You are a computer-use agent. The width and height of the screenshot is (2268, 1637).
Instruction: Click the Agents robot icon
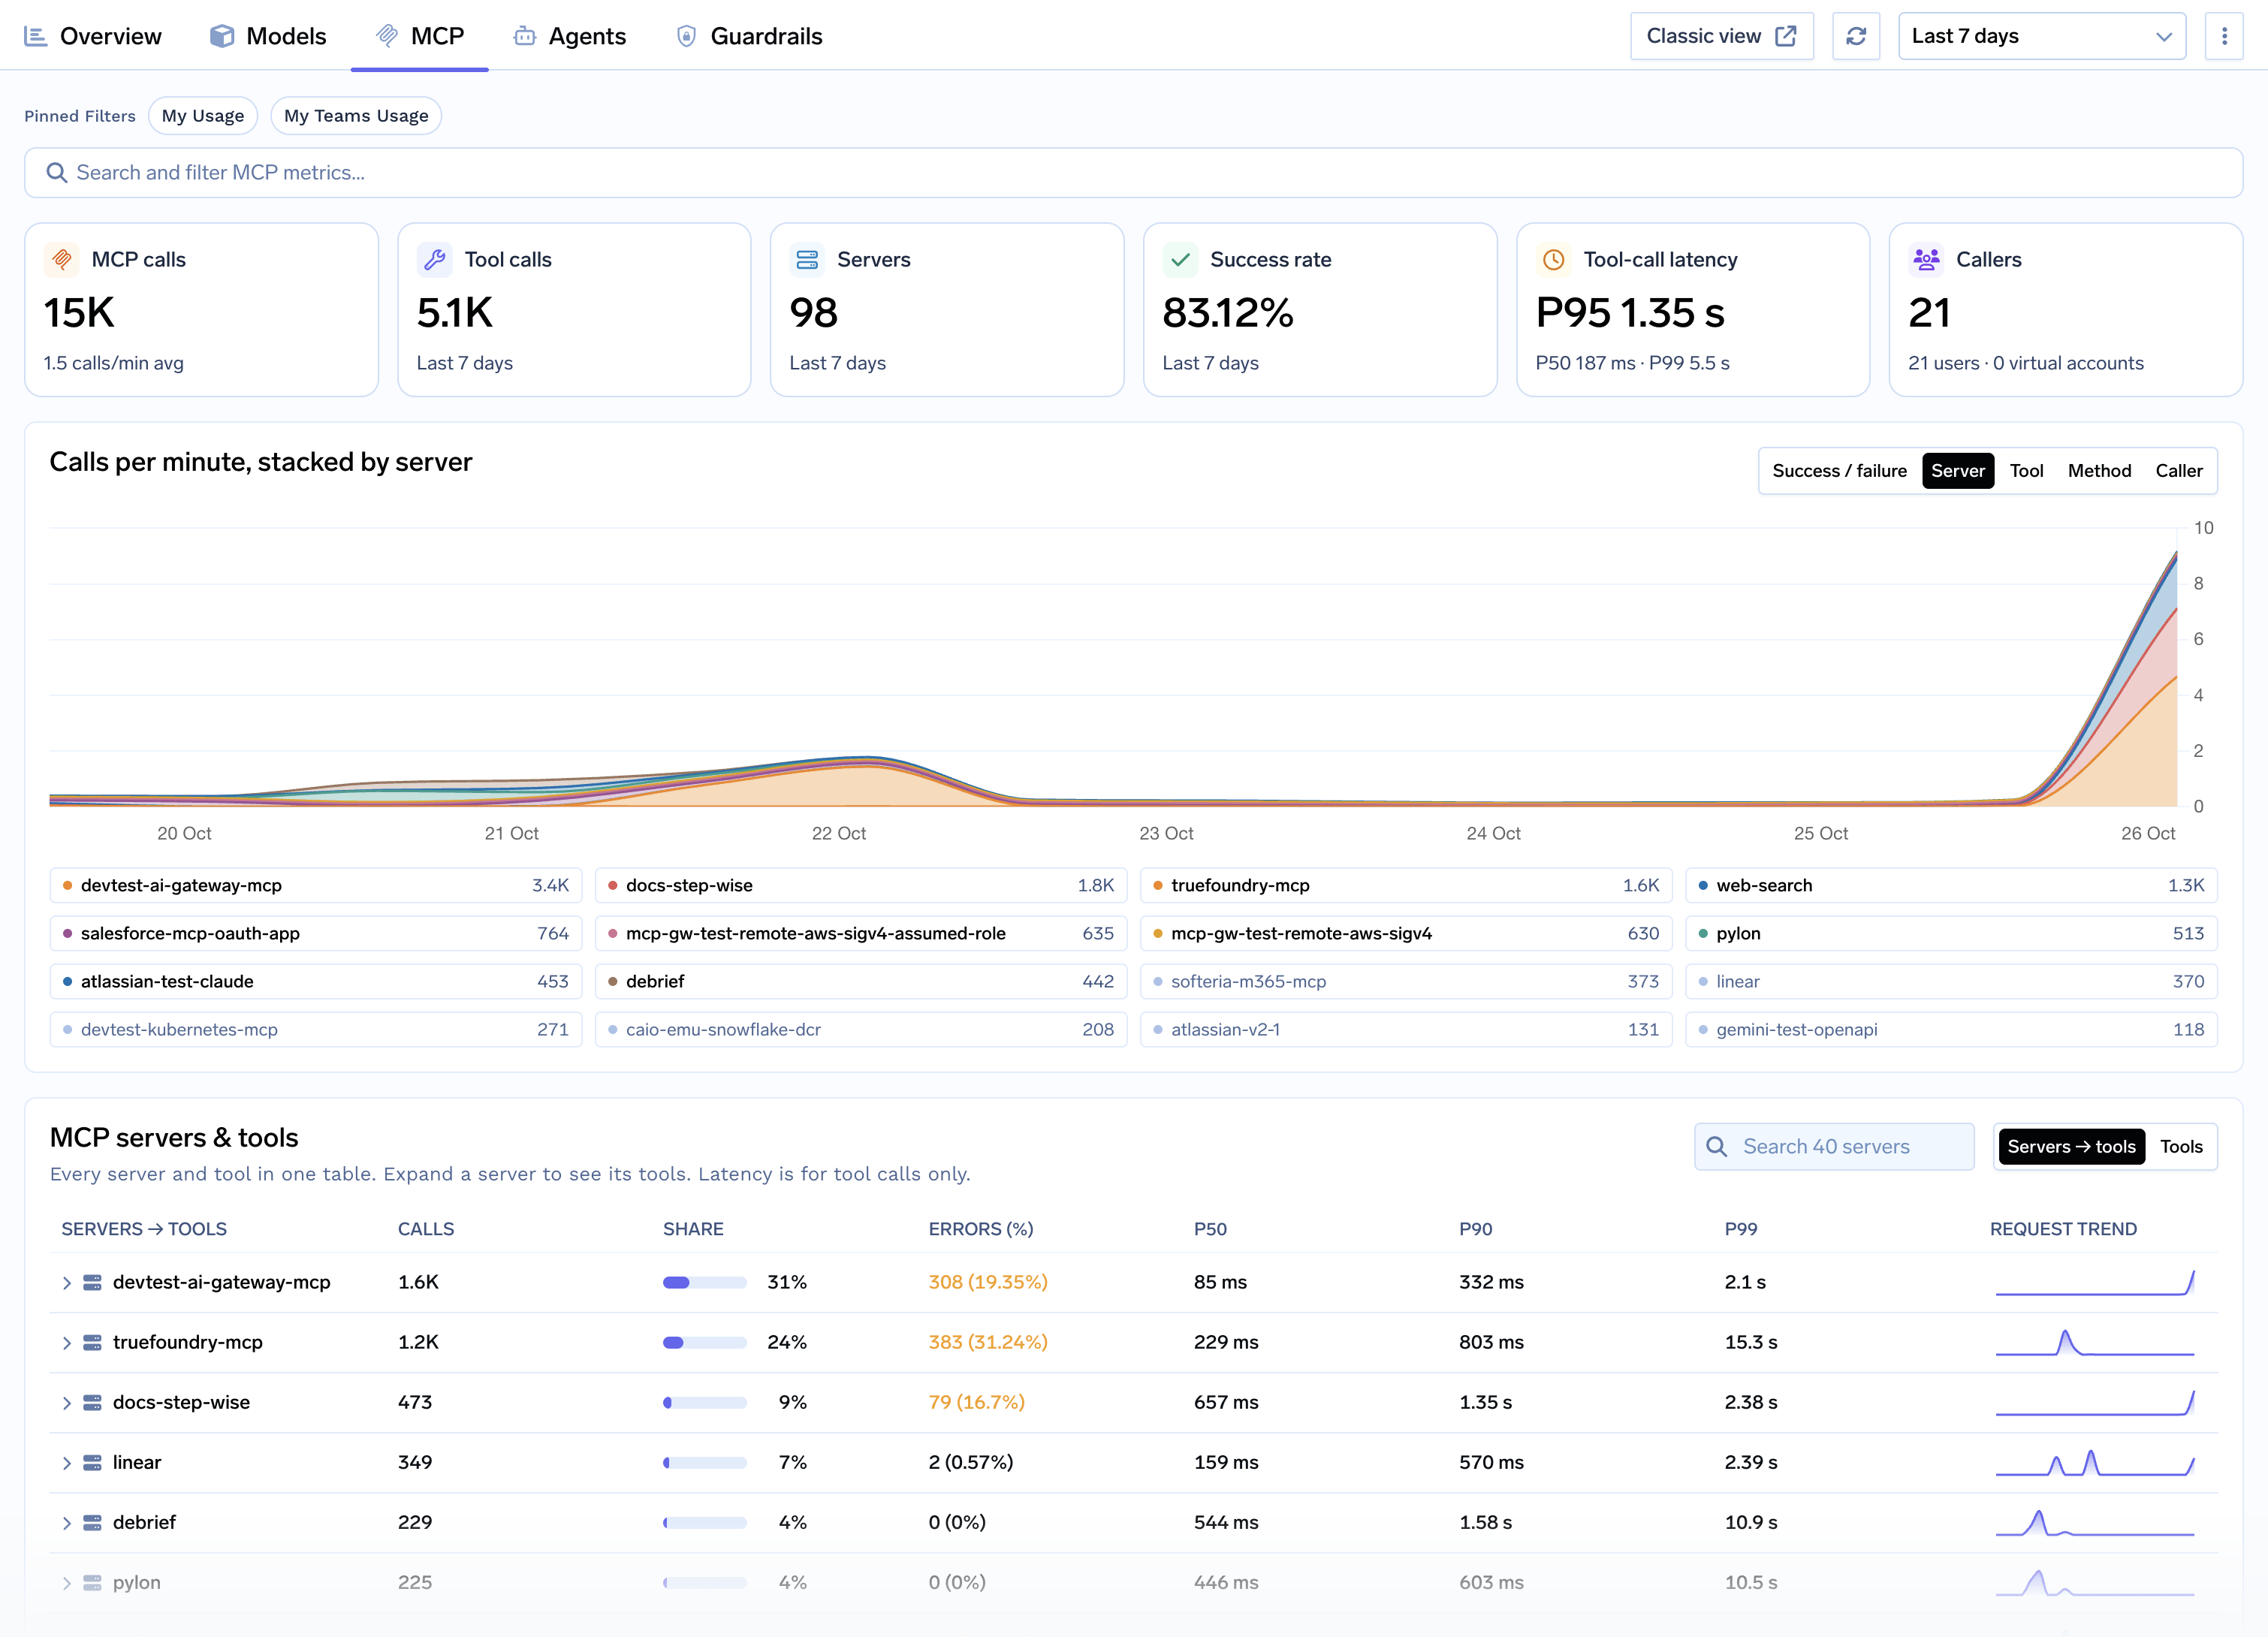(525, 36)
